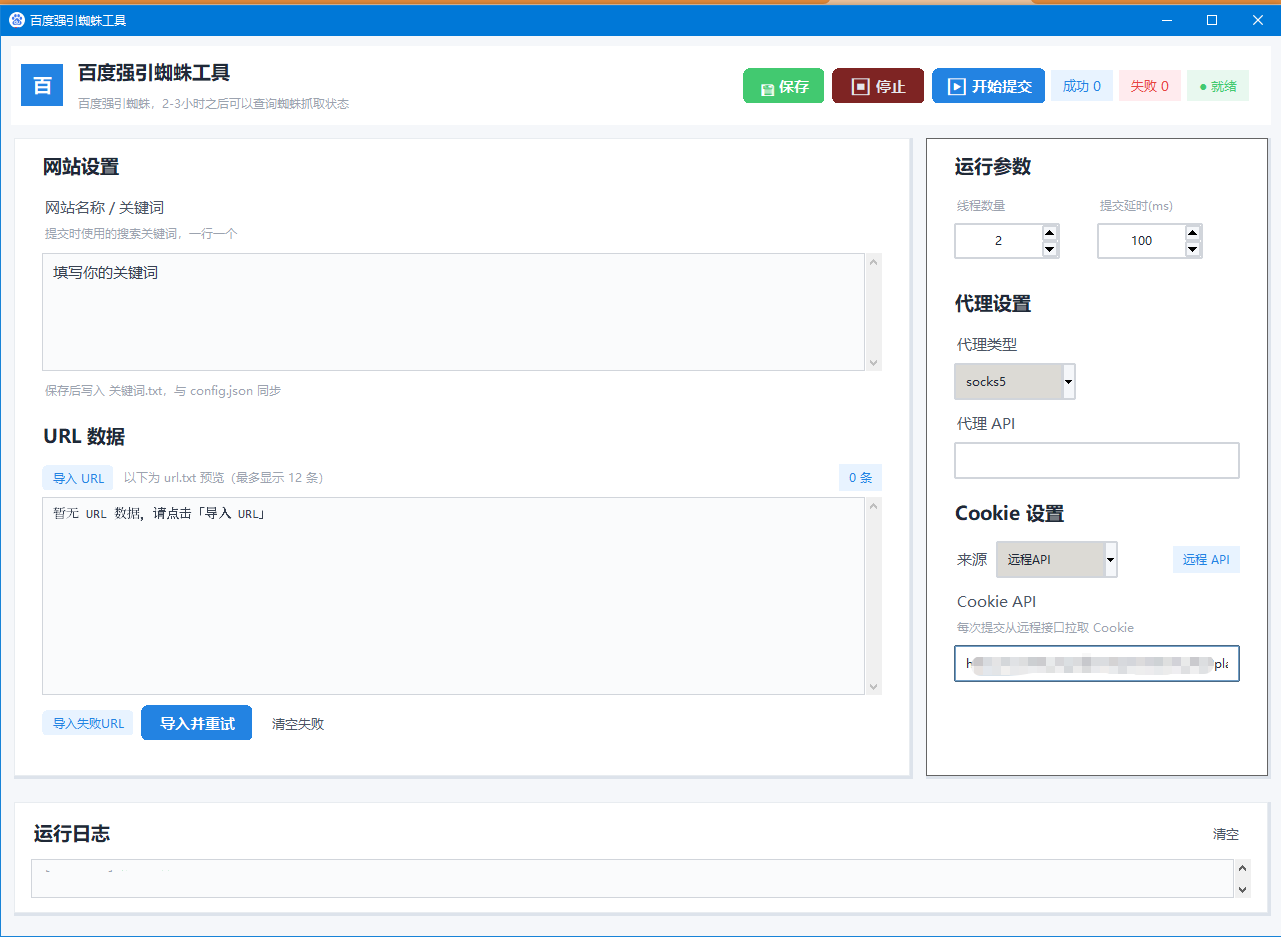Click the 导入并重试 button

pyautogui.click(x=197, y=723)
